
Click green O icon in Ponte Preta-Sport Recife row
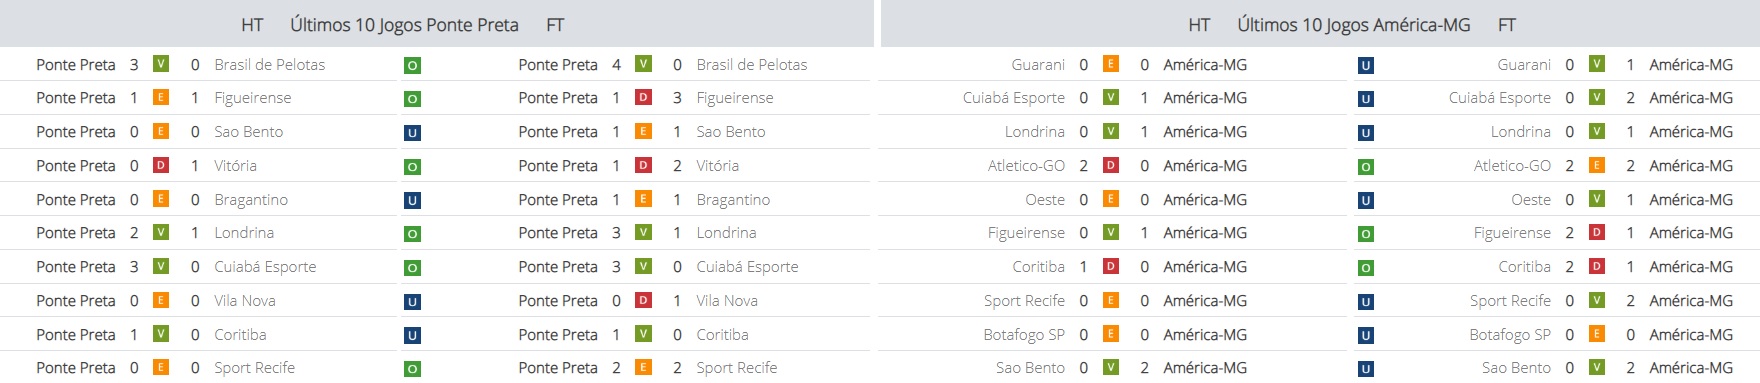click(412, 369)
